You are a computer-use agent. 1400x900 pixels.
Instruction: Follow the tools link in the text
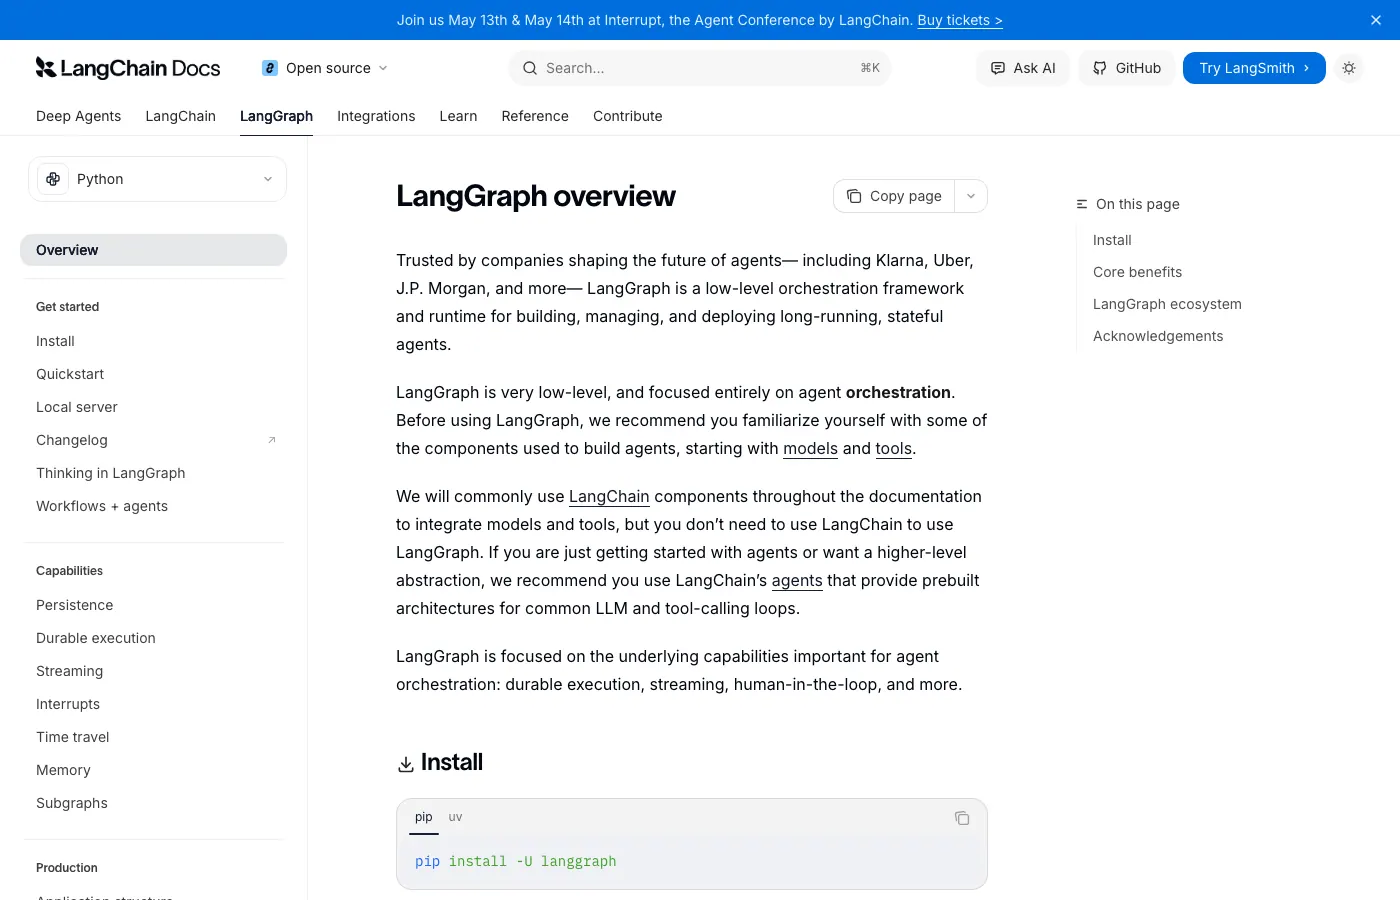click(894, 448)
